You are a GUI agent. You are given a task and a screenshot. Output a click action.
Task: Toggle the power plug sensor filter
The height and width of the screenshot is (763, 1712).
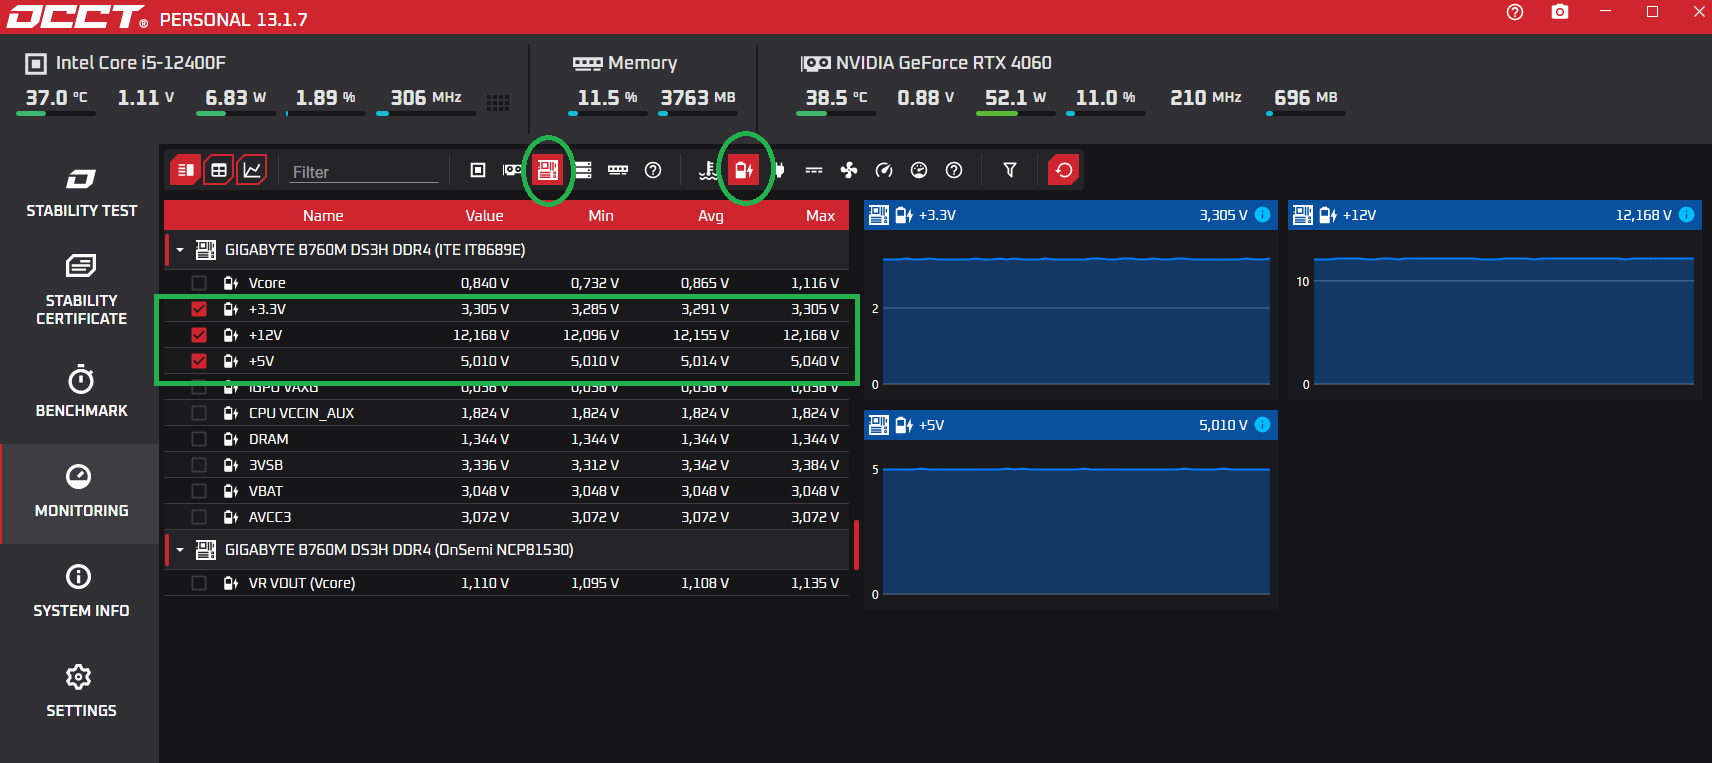[x=779, y=170]
